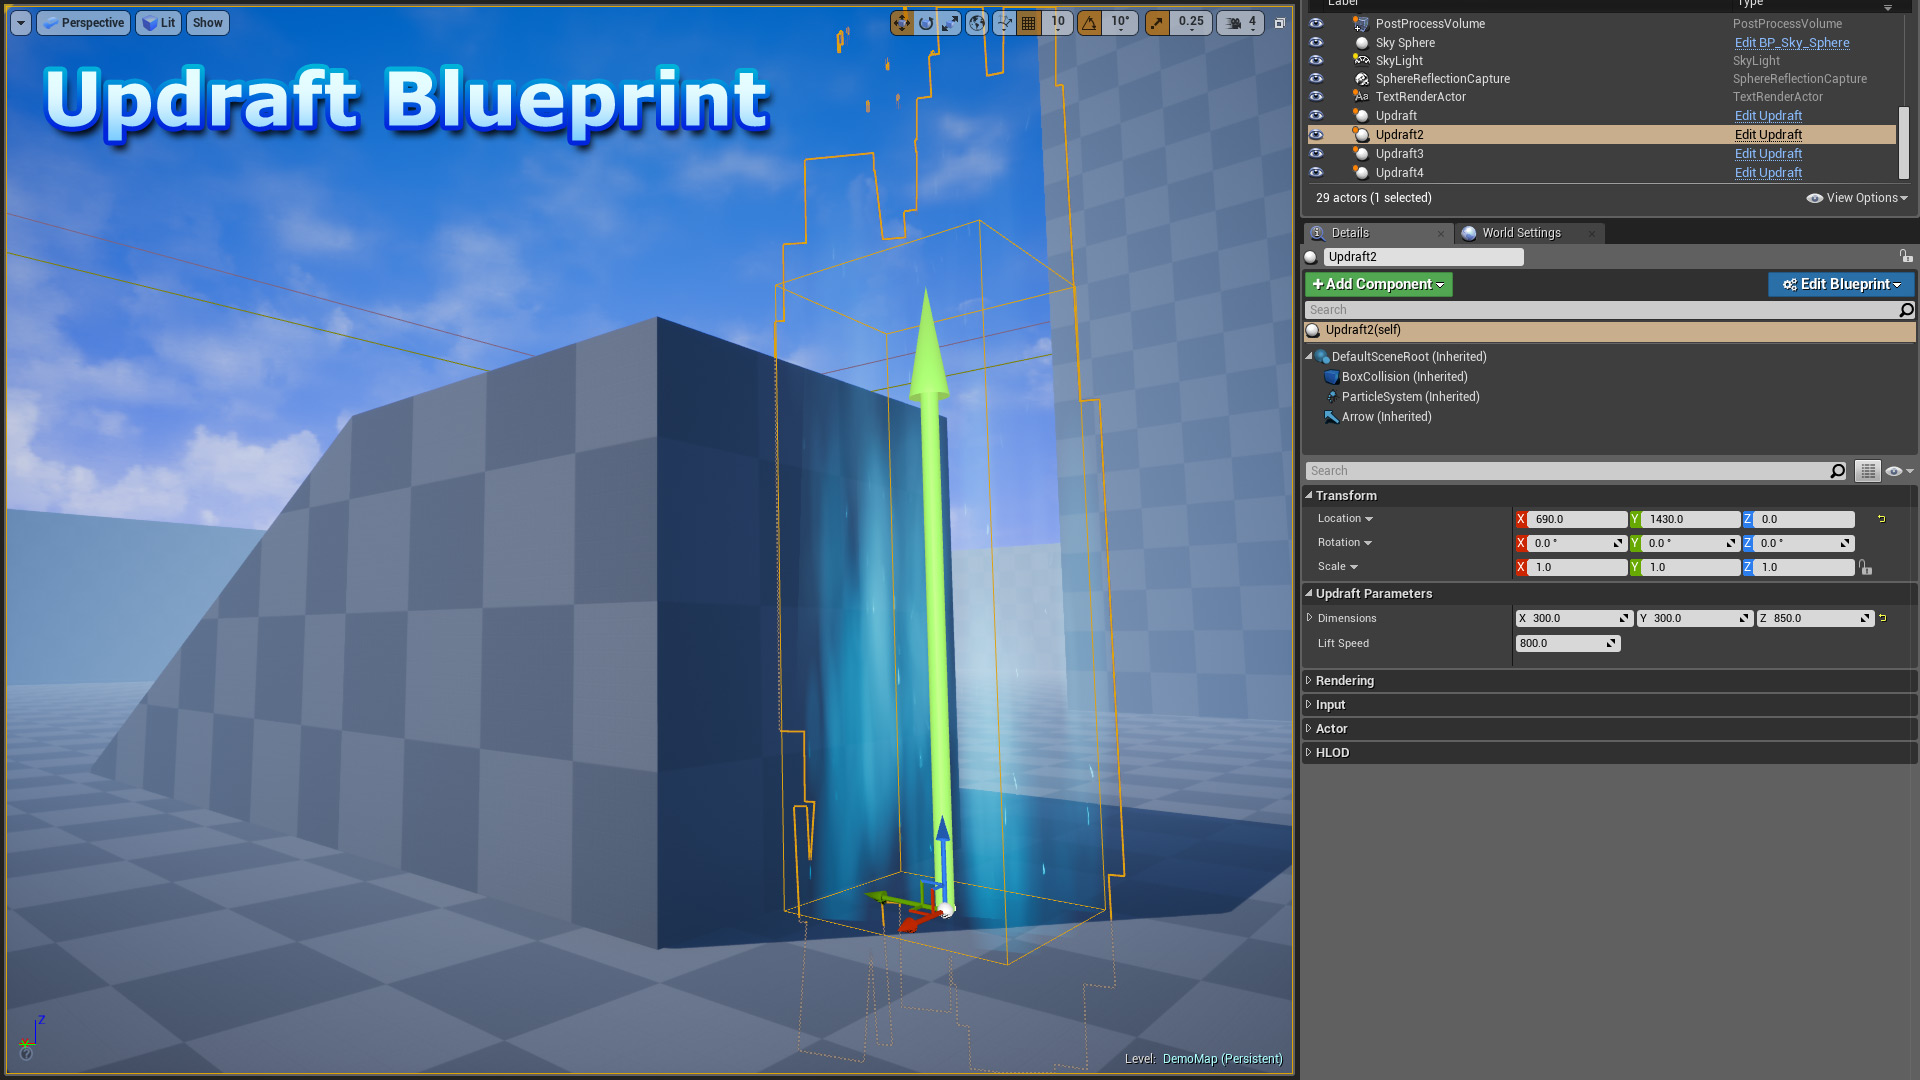Viewport: 1920px width, 1080px height.
Task: Open the Show viewport menu
Action: pyautogui.click(x=208, y=23)
